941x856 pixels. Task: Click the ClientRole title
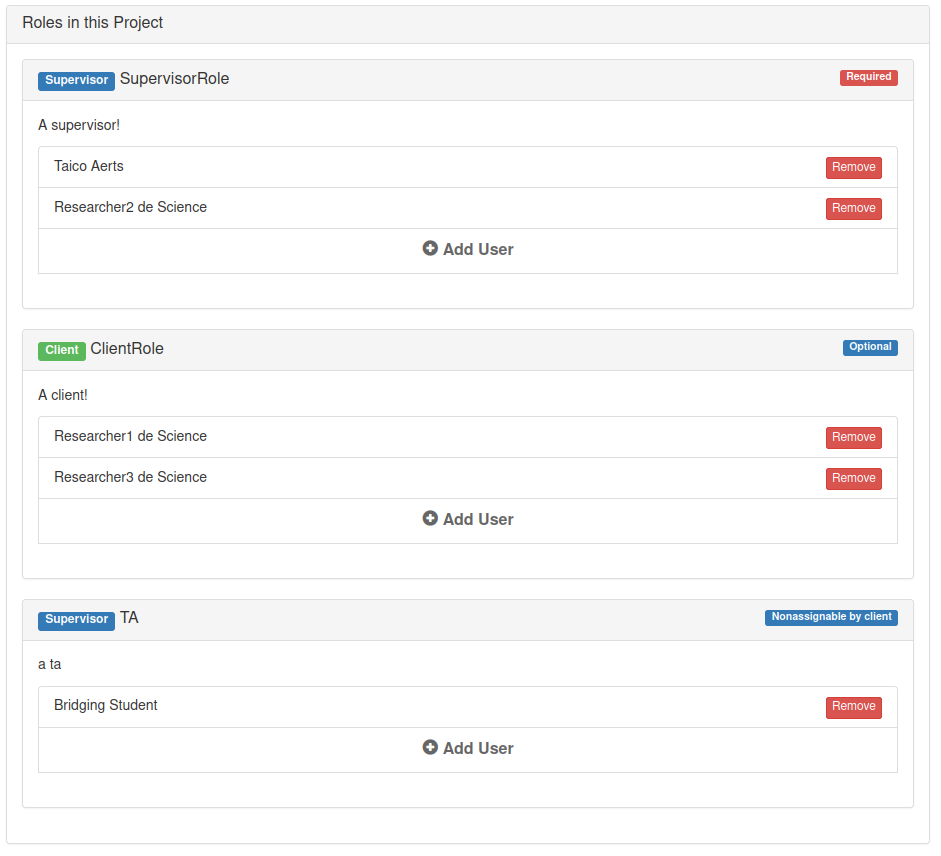pos(127,349)
